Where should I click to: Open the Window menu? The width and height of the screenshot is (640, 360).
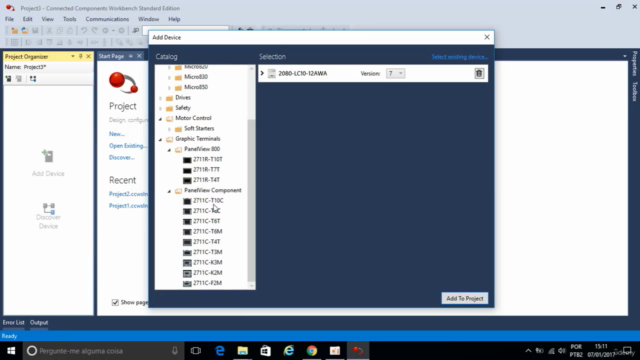pos(148,19)
